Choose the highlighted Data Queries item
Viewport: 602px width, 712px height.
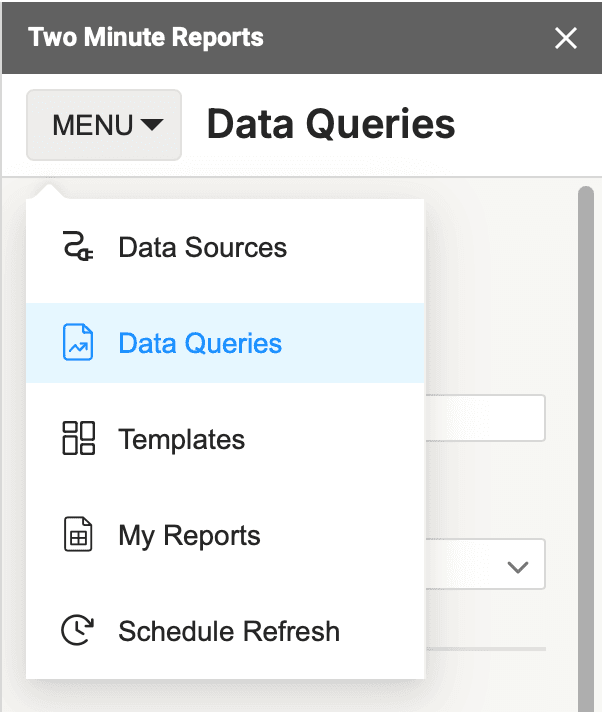tap(225, 343)
